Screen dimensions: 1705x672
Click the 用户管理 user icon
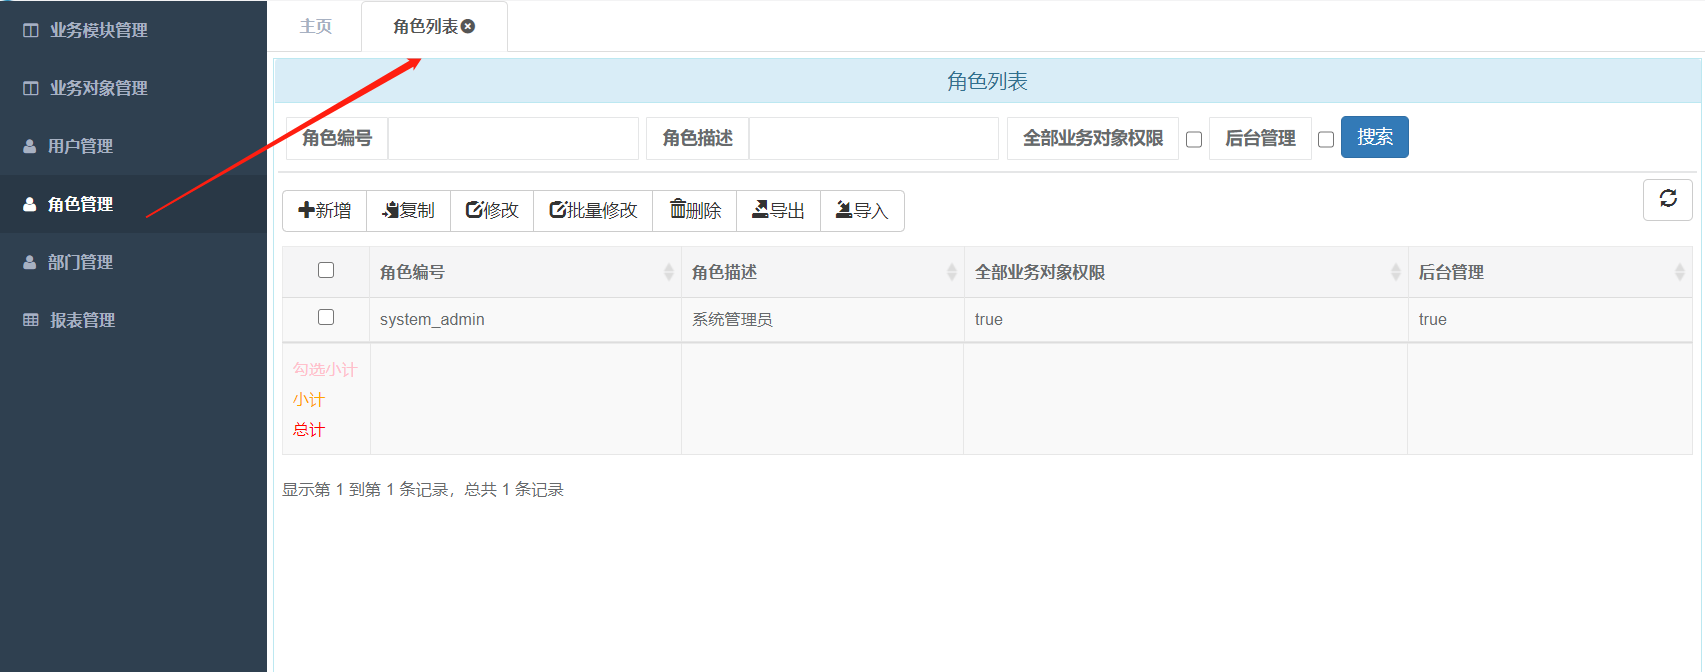[x=30, y=146]
